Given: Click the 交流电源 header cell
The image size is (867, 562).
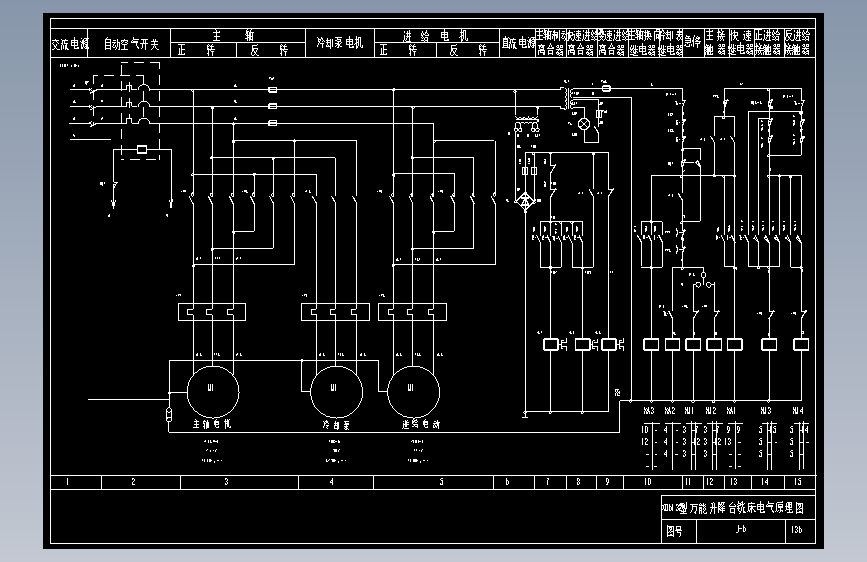Looking at the screenshot, I should point(69,44).
